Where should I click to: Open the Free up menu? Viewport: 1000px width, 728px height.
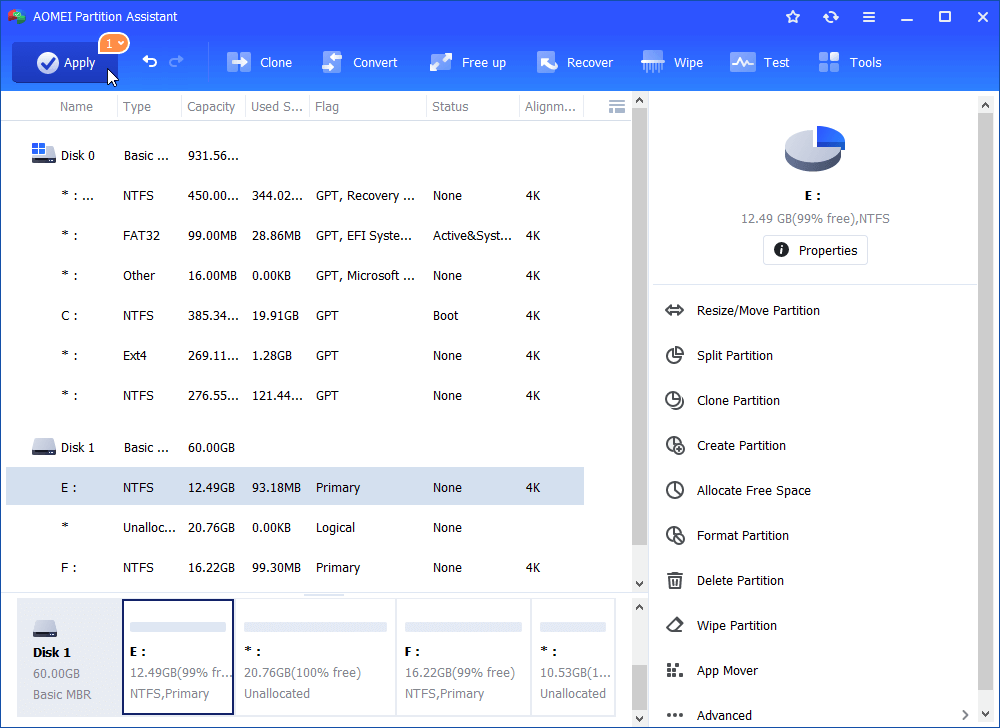coord(467,62)
